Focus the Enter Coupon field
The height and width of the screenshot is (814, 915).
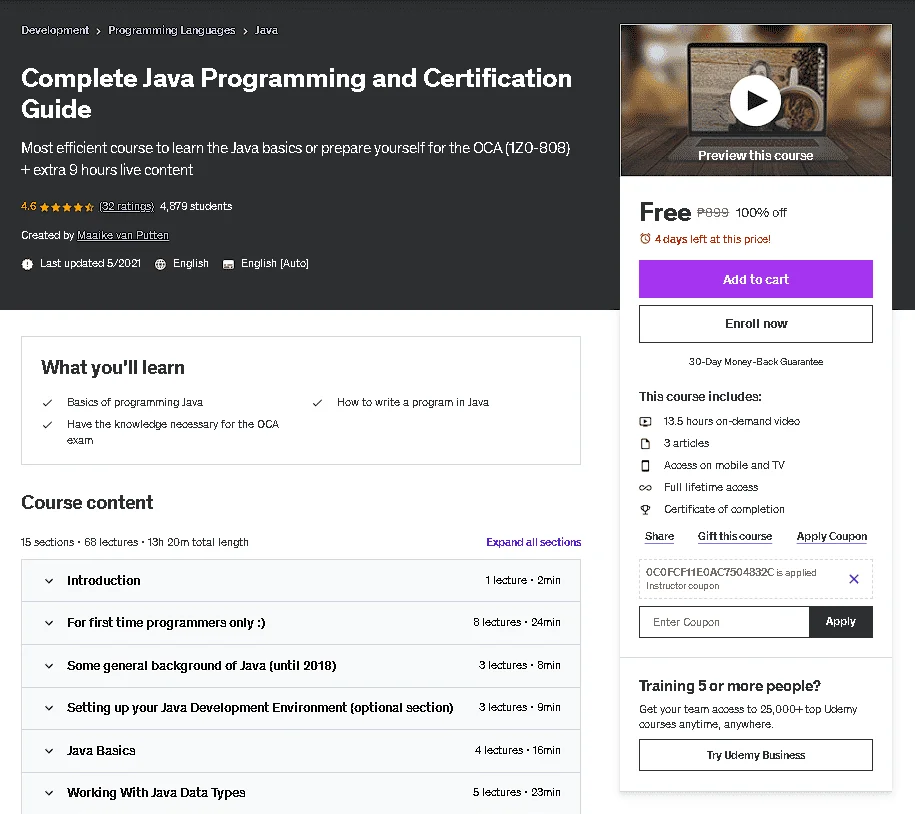[x=724, y=622]
